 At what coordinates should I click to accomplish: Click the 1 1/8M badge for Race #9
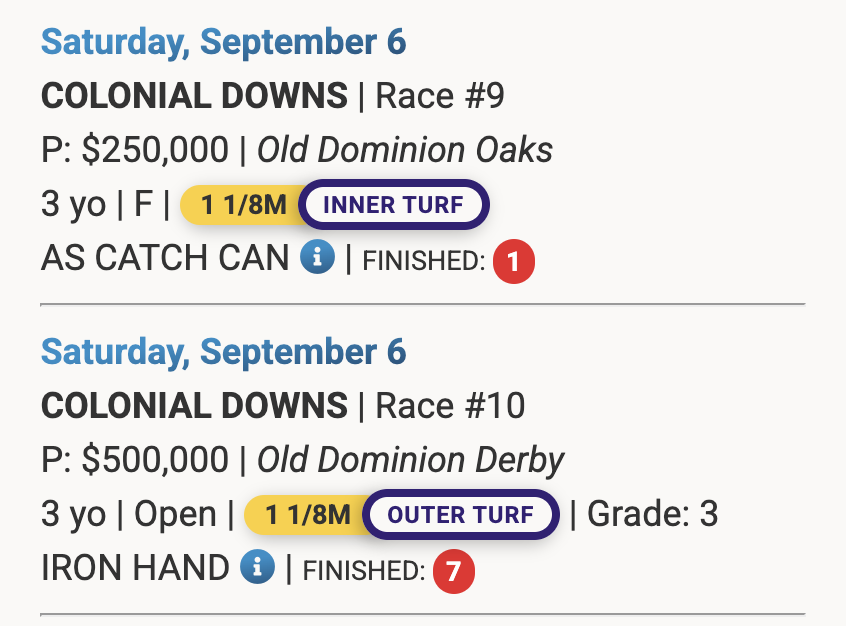243,206
